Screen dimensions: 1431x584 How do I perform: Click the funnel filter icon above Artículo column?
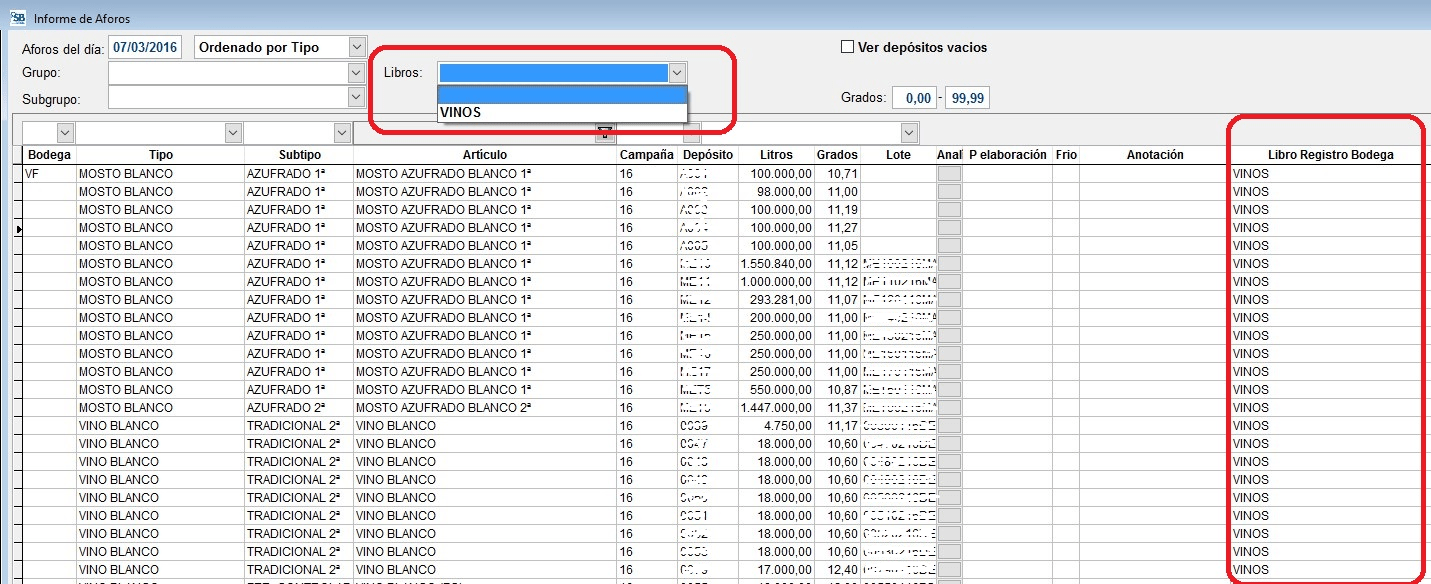pos(603,132)
